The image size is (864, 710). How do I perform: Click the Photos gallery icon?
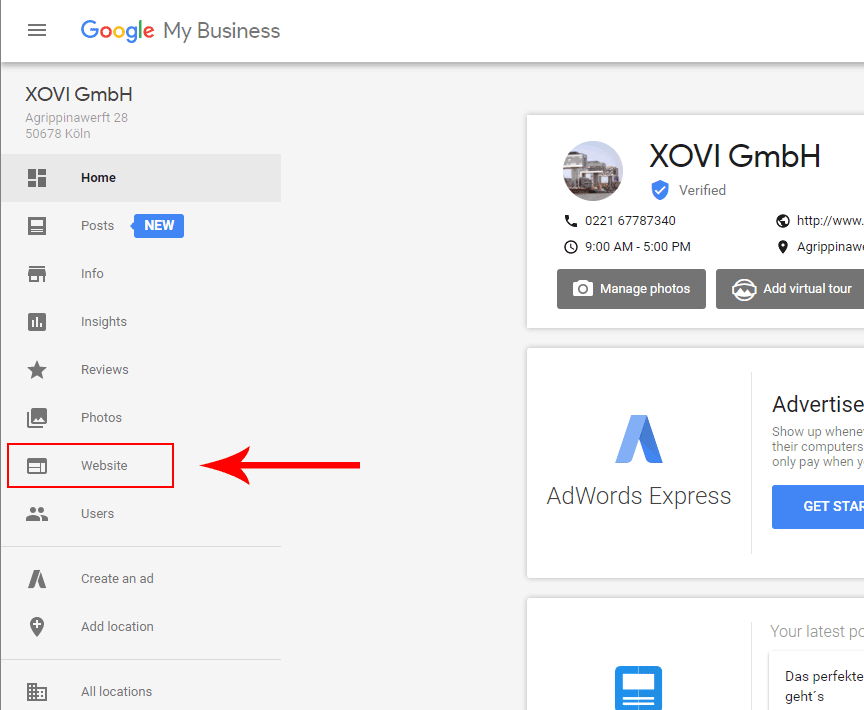(37, 418)
